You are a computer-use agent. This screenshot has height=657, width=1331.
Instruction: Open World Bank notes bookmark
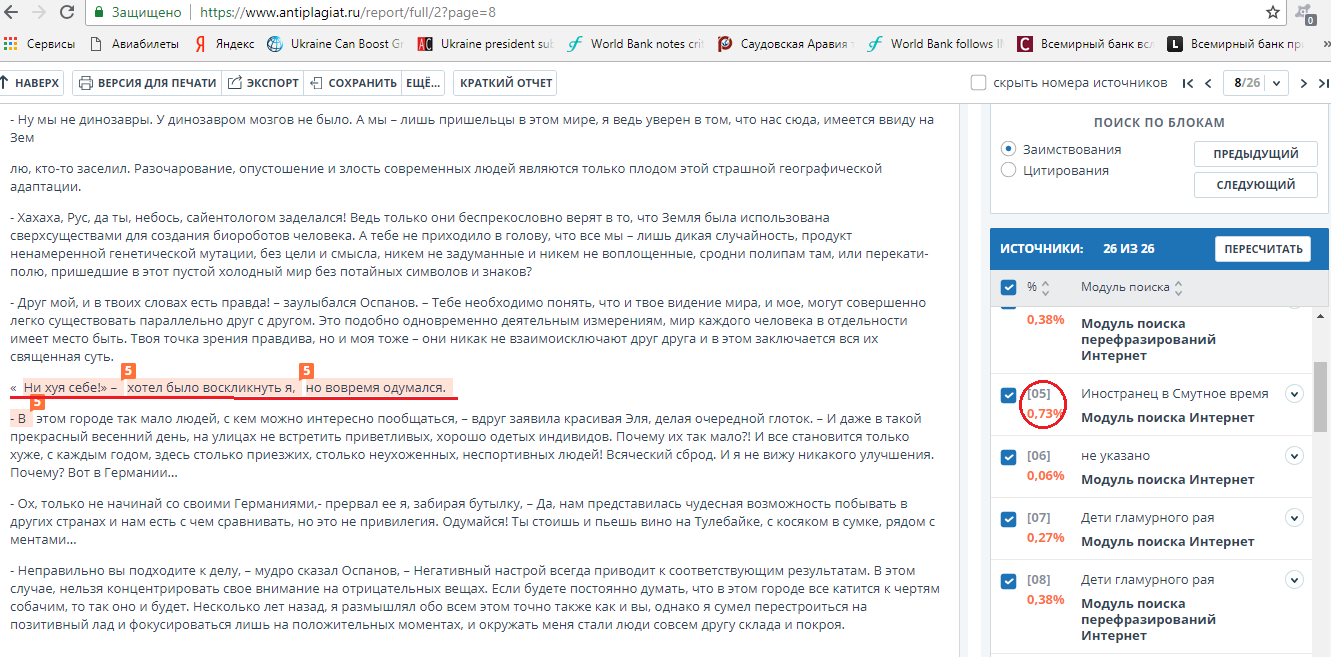635,44
